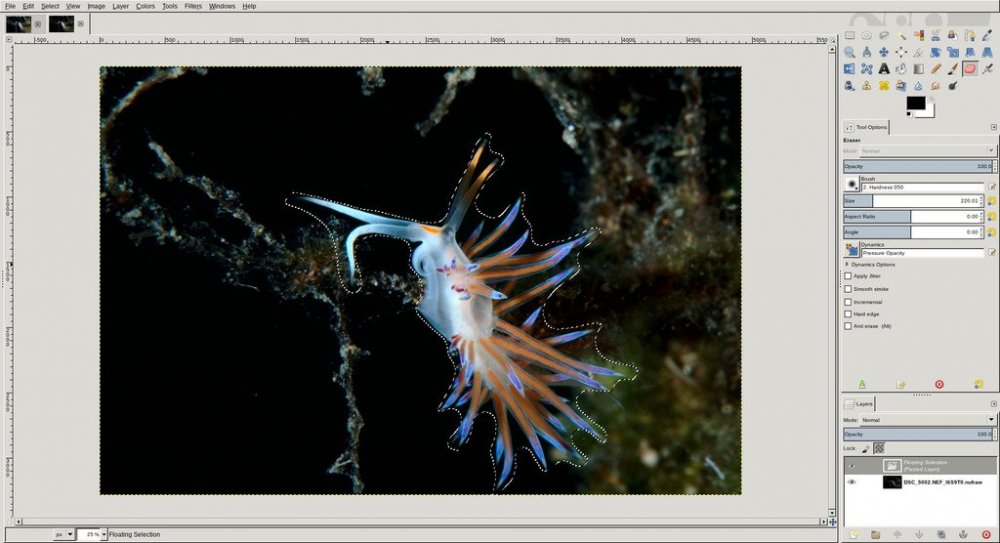Viewport: 1000px width, 543px height.
Task: Click the anchor floating layer button
Action: click(x=963, y=535)
